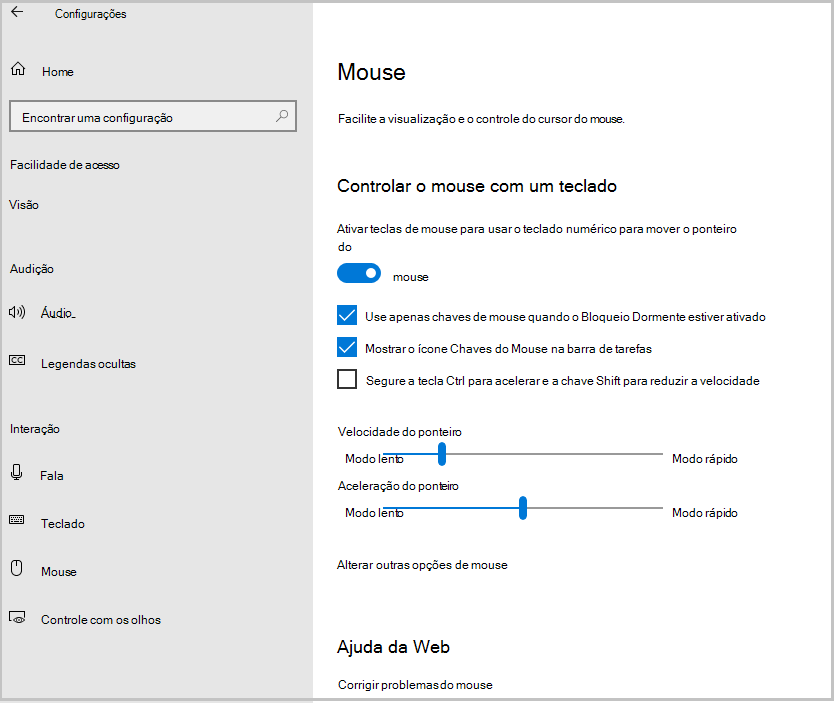The image size is (834, 703).
Task: Click the Audição category heading
Action: pyautogui.click(x=32, y=269)
